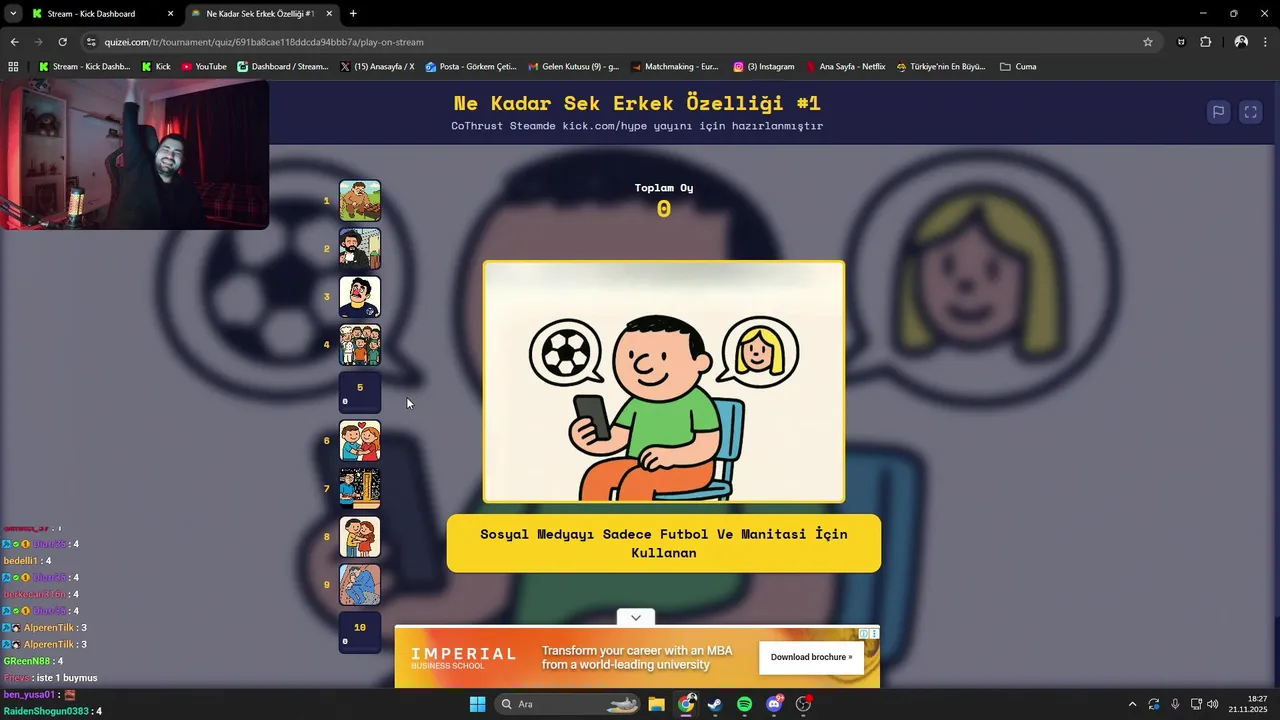Image resolution: width=1280 pixels, height=720 pixels.
Task: Click chat message from RaidenShogun0383
Action: [x=53, y=711]
